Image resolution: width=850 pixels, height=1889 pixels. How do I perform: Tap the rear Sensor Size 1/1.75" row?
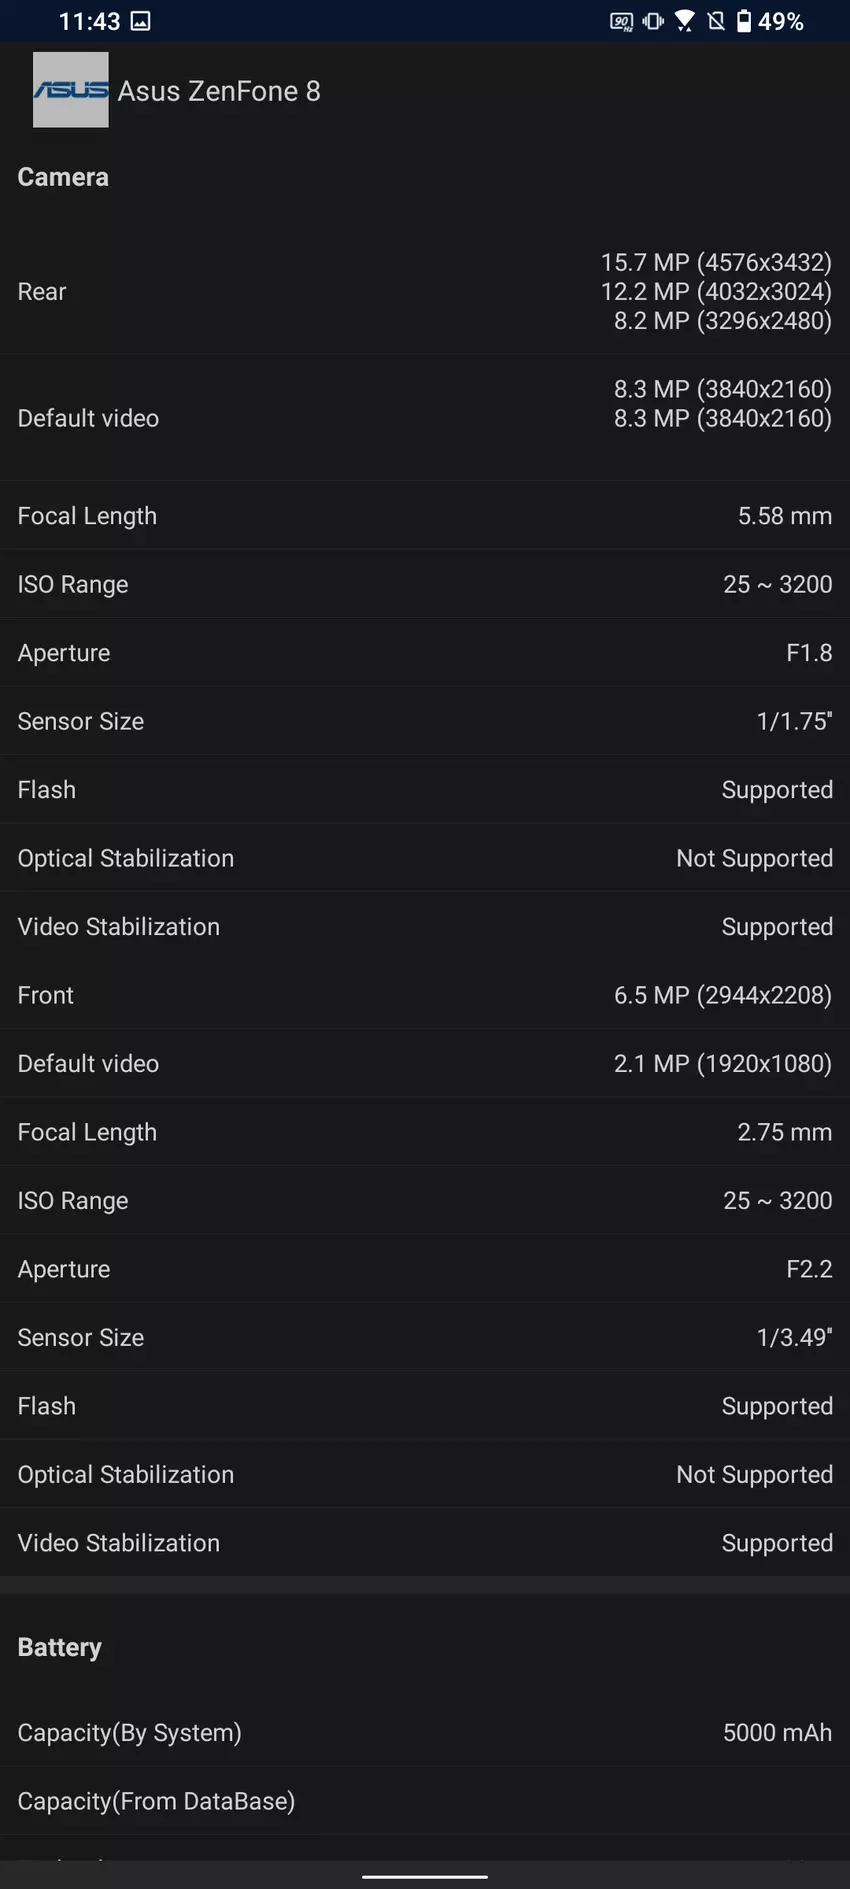(x=425, y=721)
